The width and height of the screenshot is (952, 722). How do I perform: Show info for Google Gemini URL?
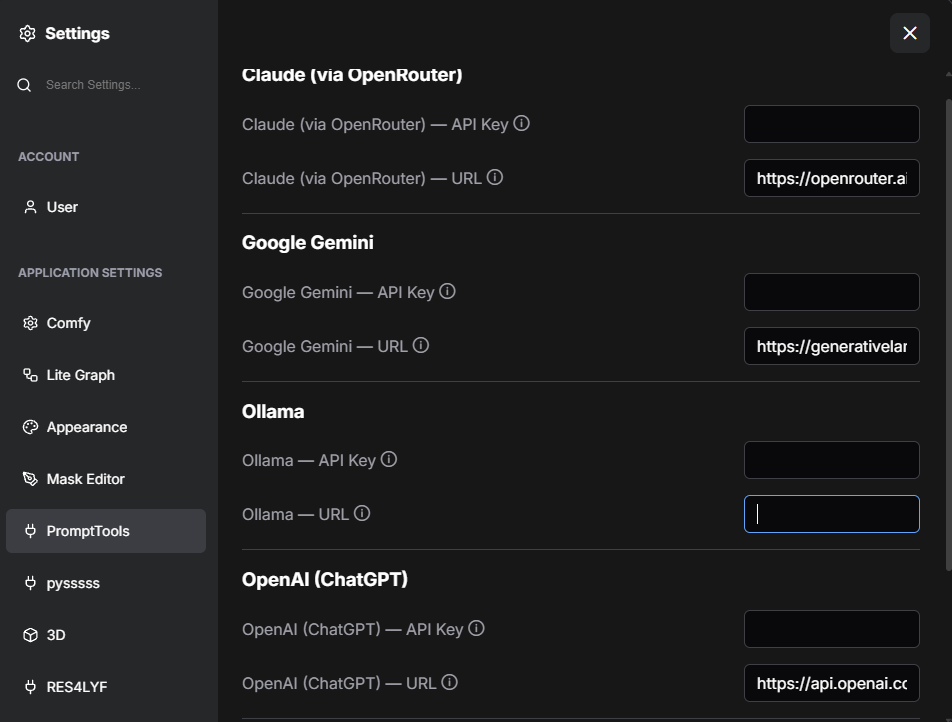(x=421, y=346)
